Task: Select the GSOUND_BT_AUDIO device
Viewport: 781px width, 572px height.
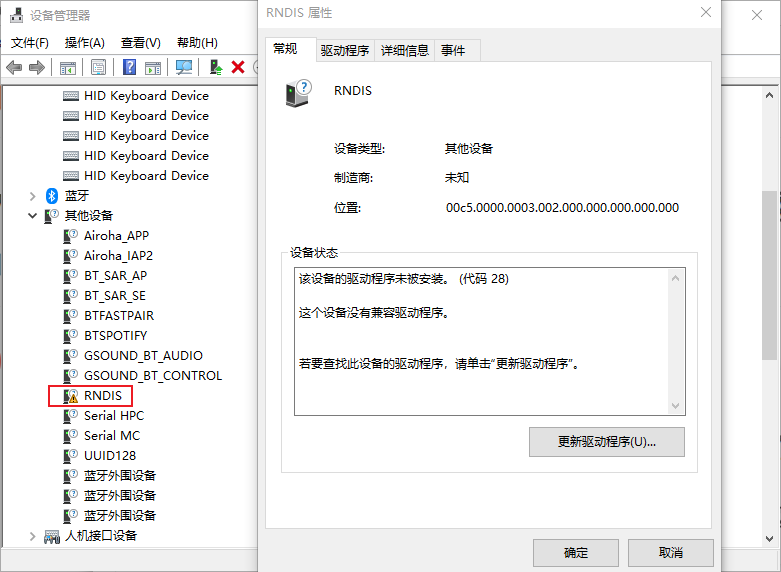Action: click(143, 356)
